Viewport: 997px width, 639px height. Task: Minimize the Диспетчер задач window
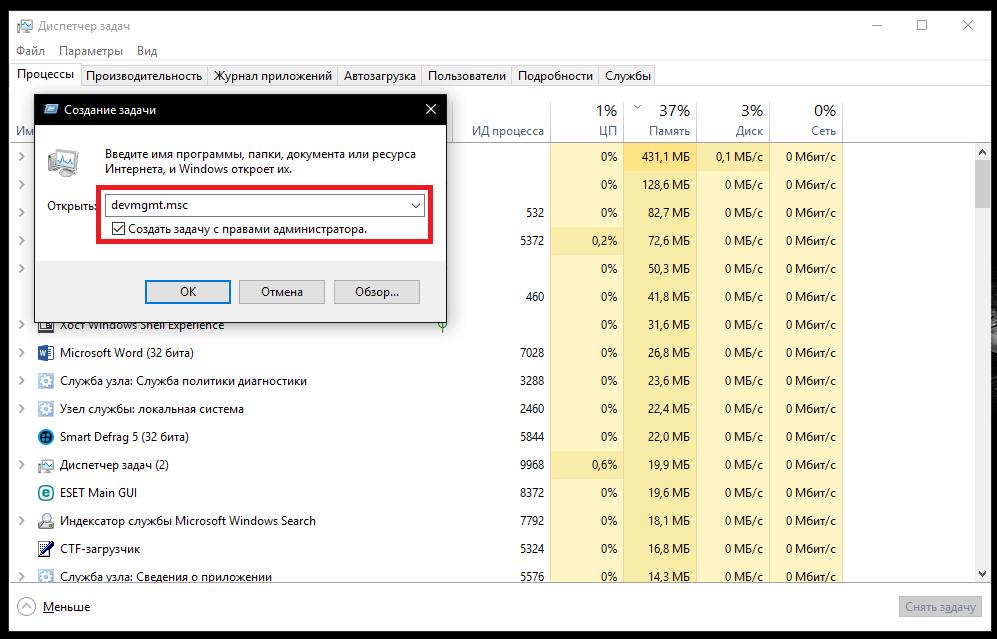pyautogui.click(x=877, y=26)
